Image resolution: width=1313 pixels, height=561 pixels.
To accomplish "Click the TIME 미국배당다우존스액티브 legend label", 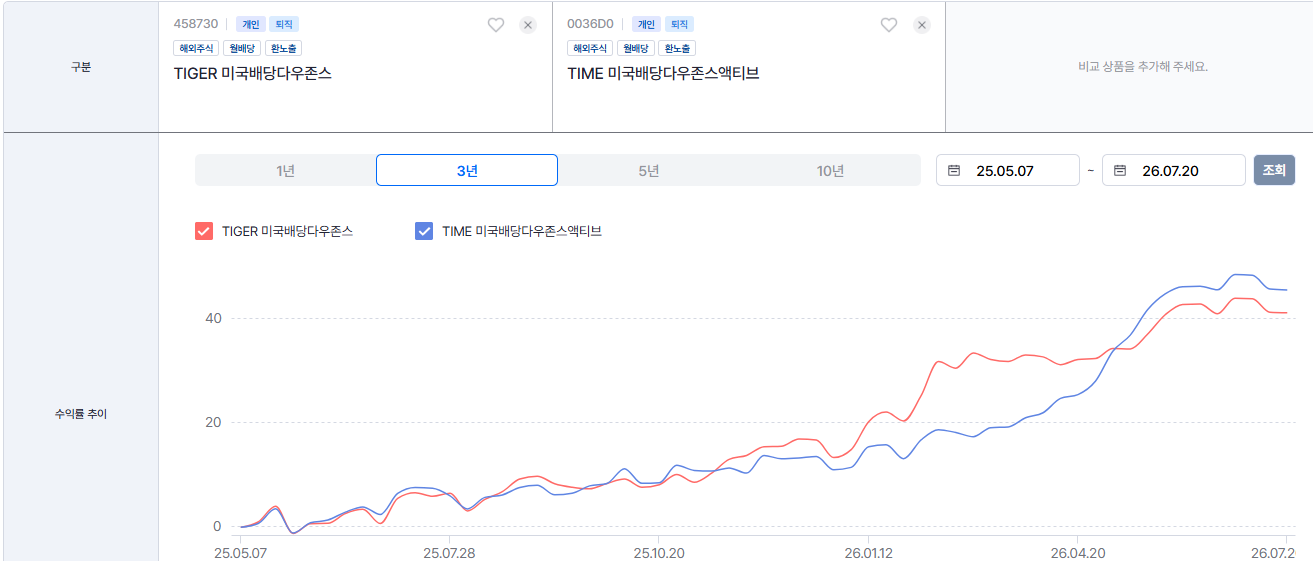I will (522, 231).
